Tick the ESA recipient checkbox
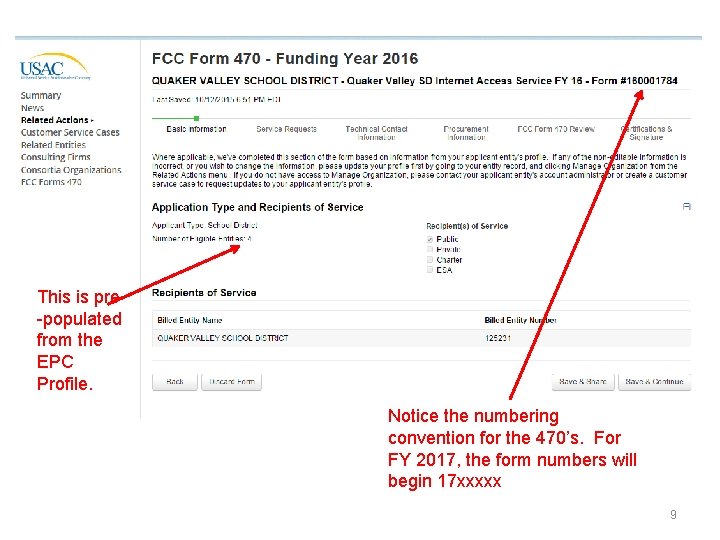 [x=430, y=270]
